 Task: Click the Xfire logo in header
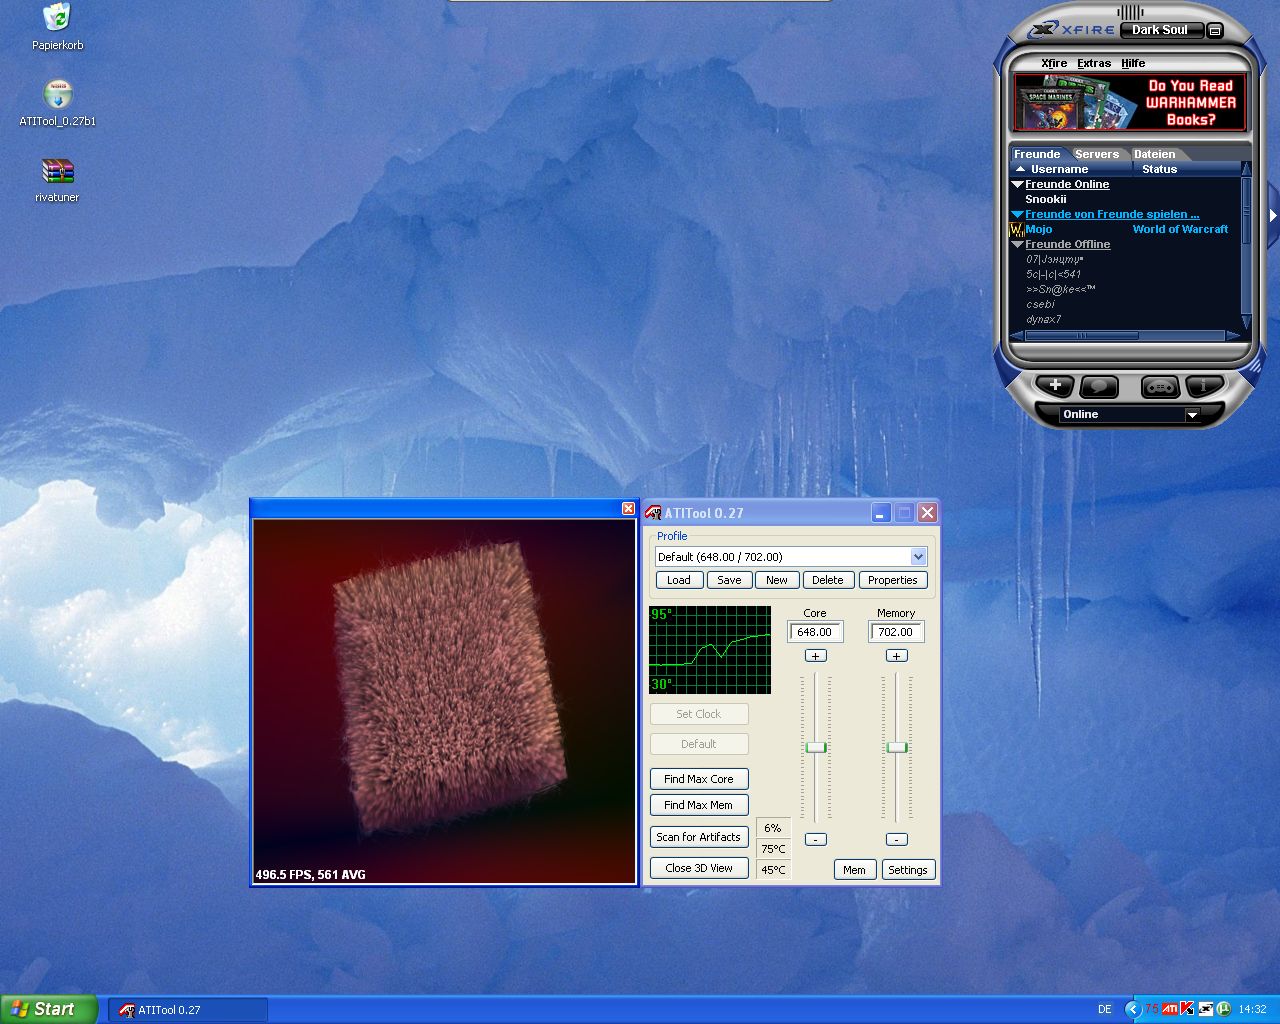tap(1071, 30)
